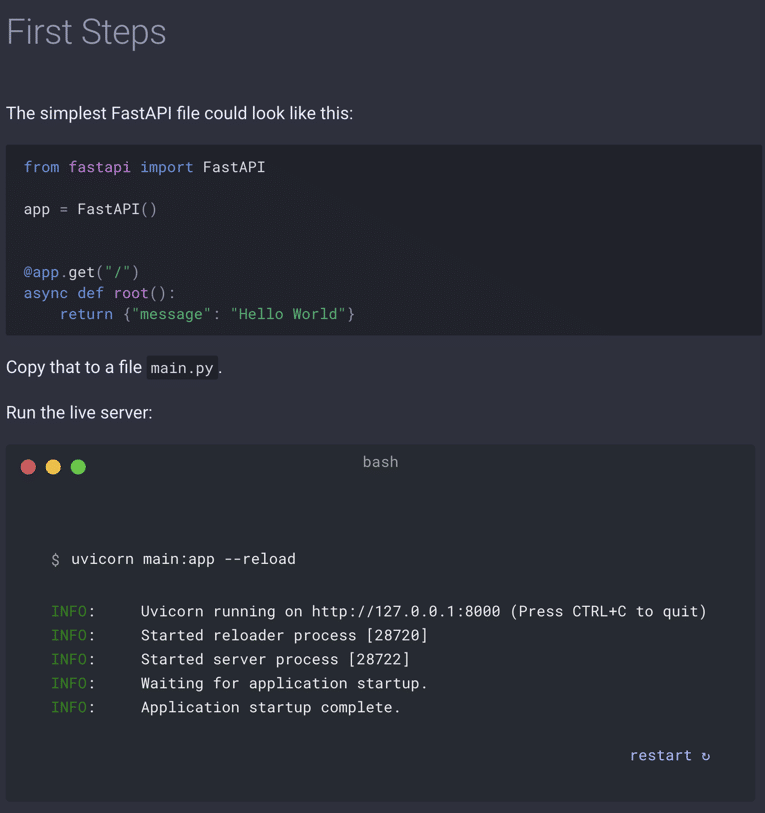
Task: Click the restart circular arrow icon
Action: (705, 756)
